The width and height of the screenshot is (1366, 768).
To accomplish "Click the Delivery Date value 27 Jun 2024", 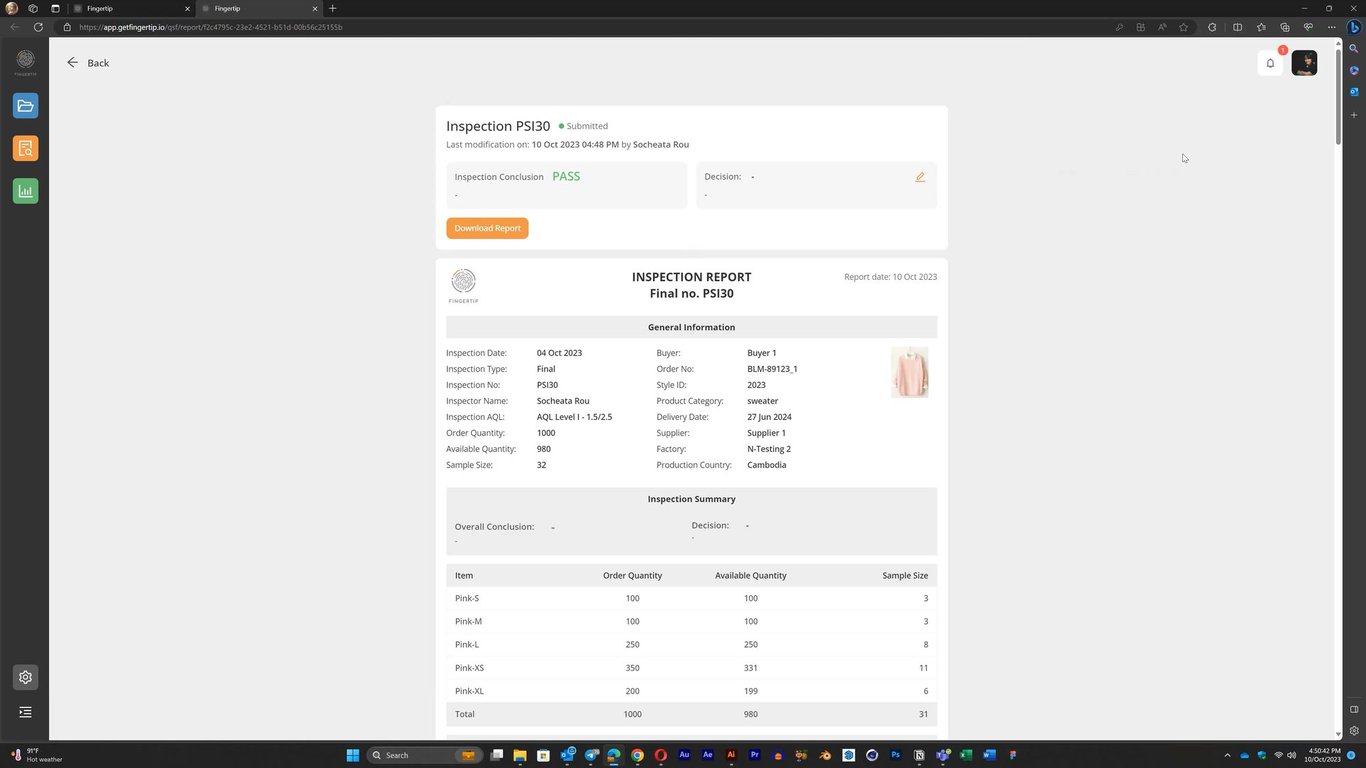I will 769,417.
